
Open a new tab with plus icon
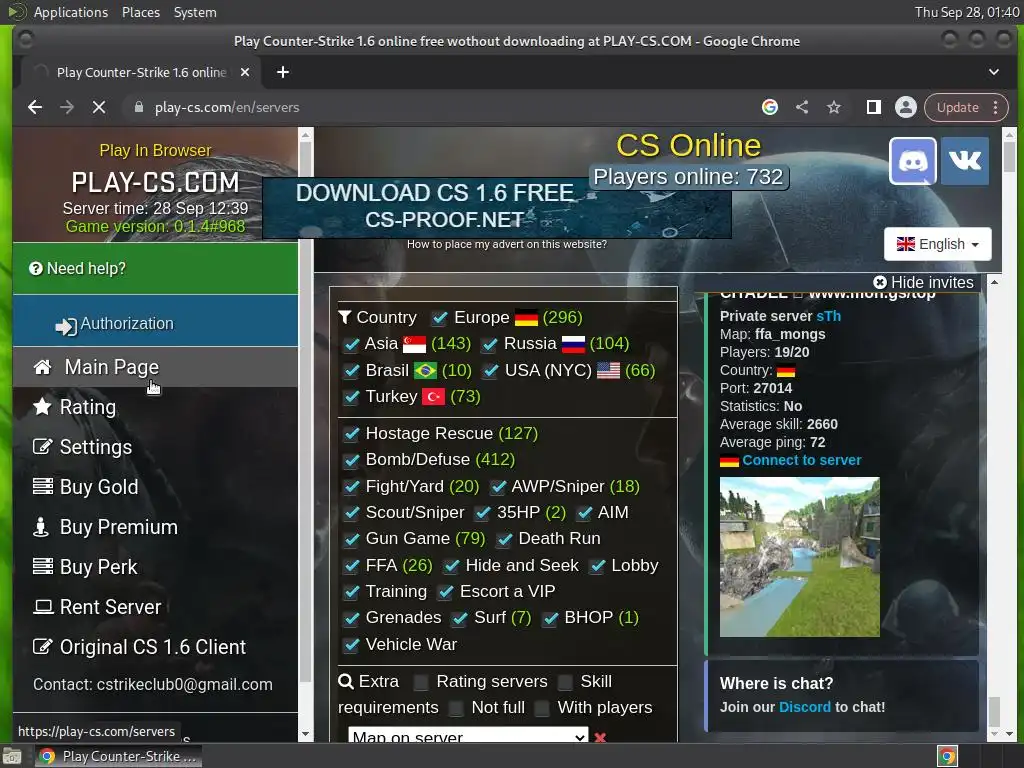(283, 72)
